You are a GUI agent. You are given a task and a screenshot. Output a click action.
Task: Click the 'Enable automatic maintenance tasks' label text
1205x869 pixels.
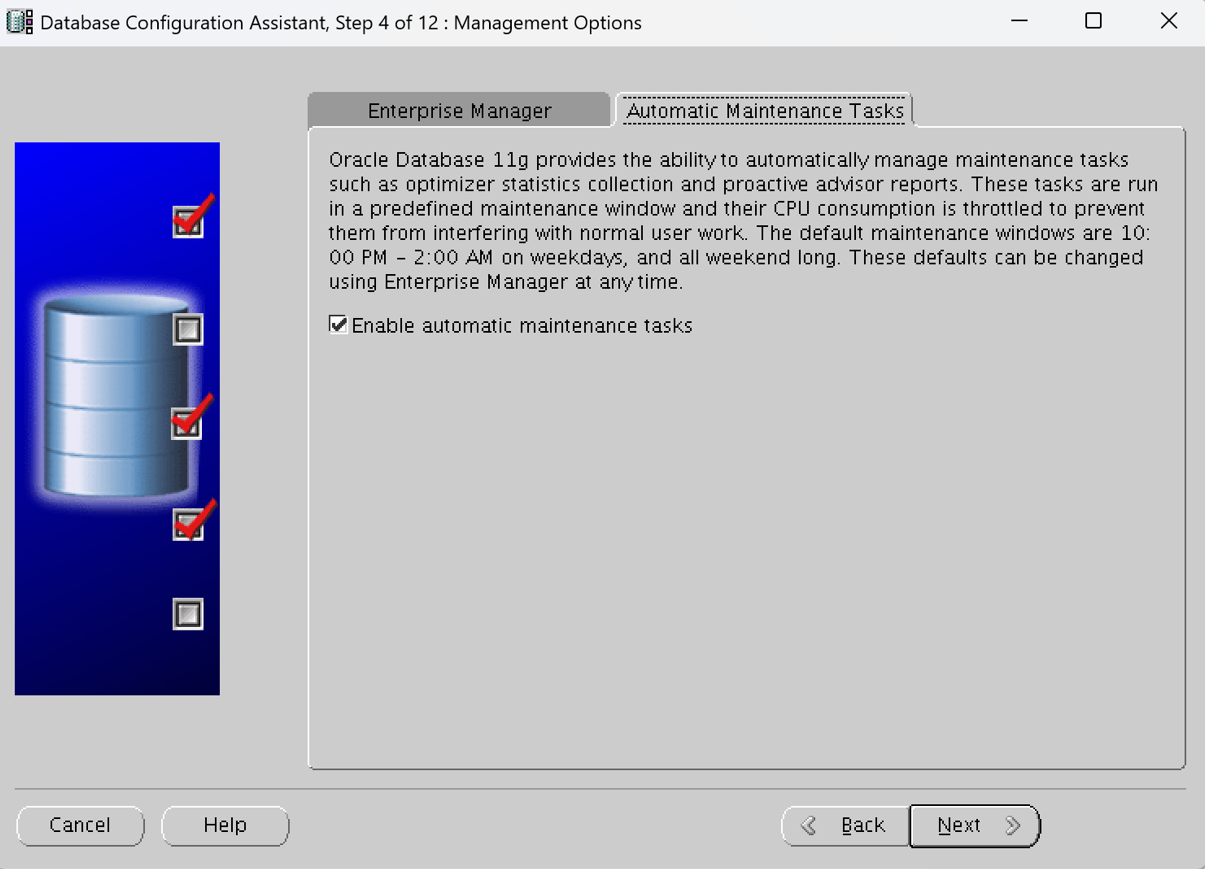pyautogui.click(x=522, y=326)
